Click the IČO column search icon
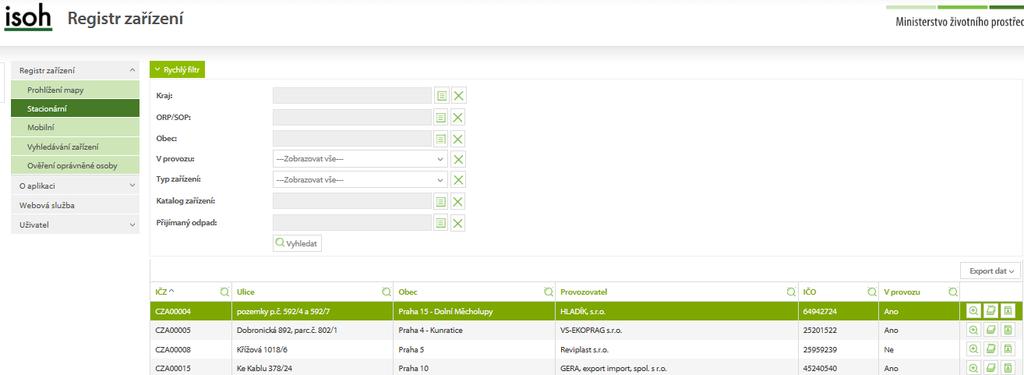Screen dimensions: 1024x375 click(871, 292)
